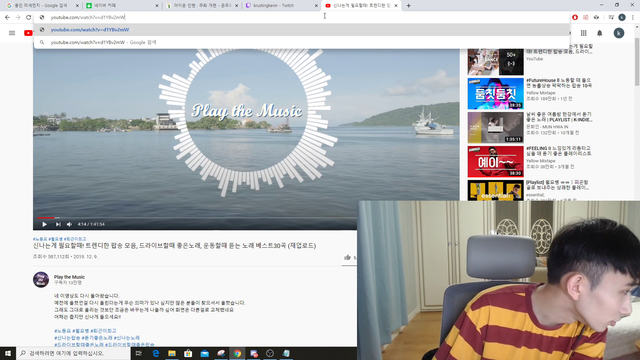This screenshot has width=640, height=360.
Task: Open Chrome three-dot menu
Action: pos(633,17)
